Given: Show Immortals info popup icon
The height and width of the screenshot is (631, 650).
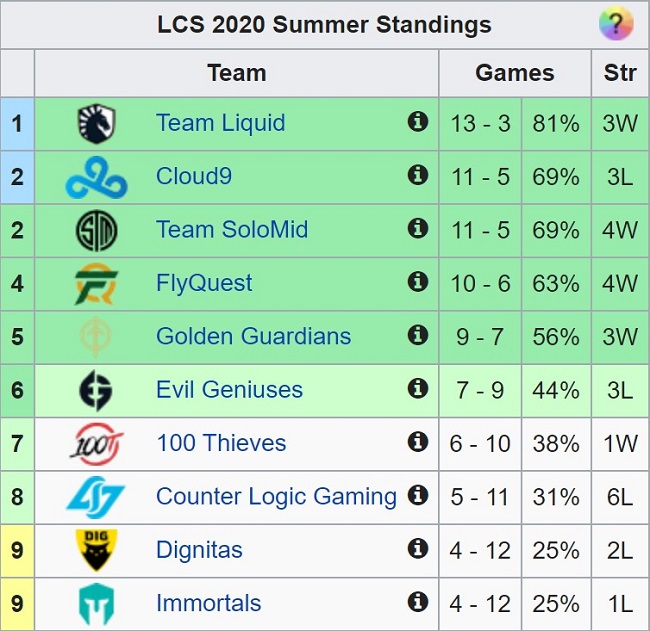Looking at the screenshot, I should [418, 602].
